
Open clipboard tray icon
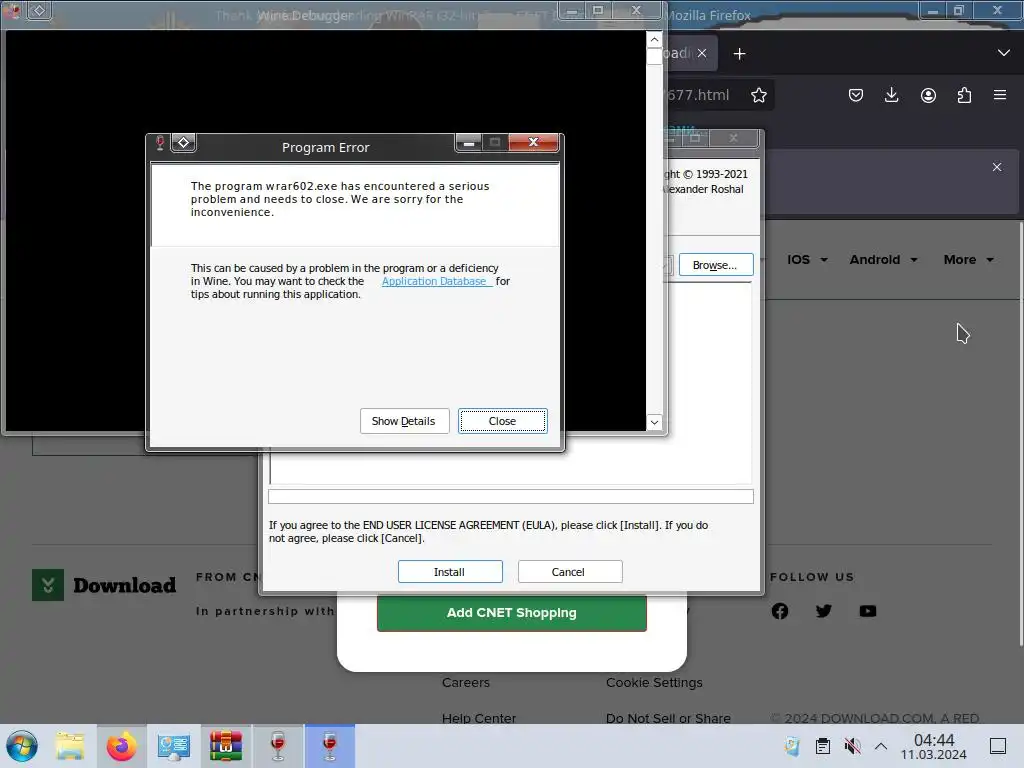coord(823,746)
